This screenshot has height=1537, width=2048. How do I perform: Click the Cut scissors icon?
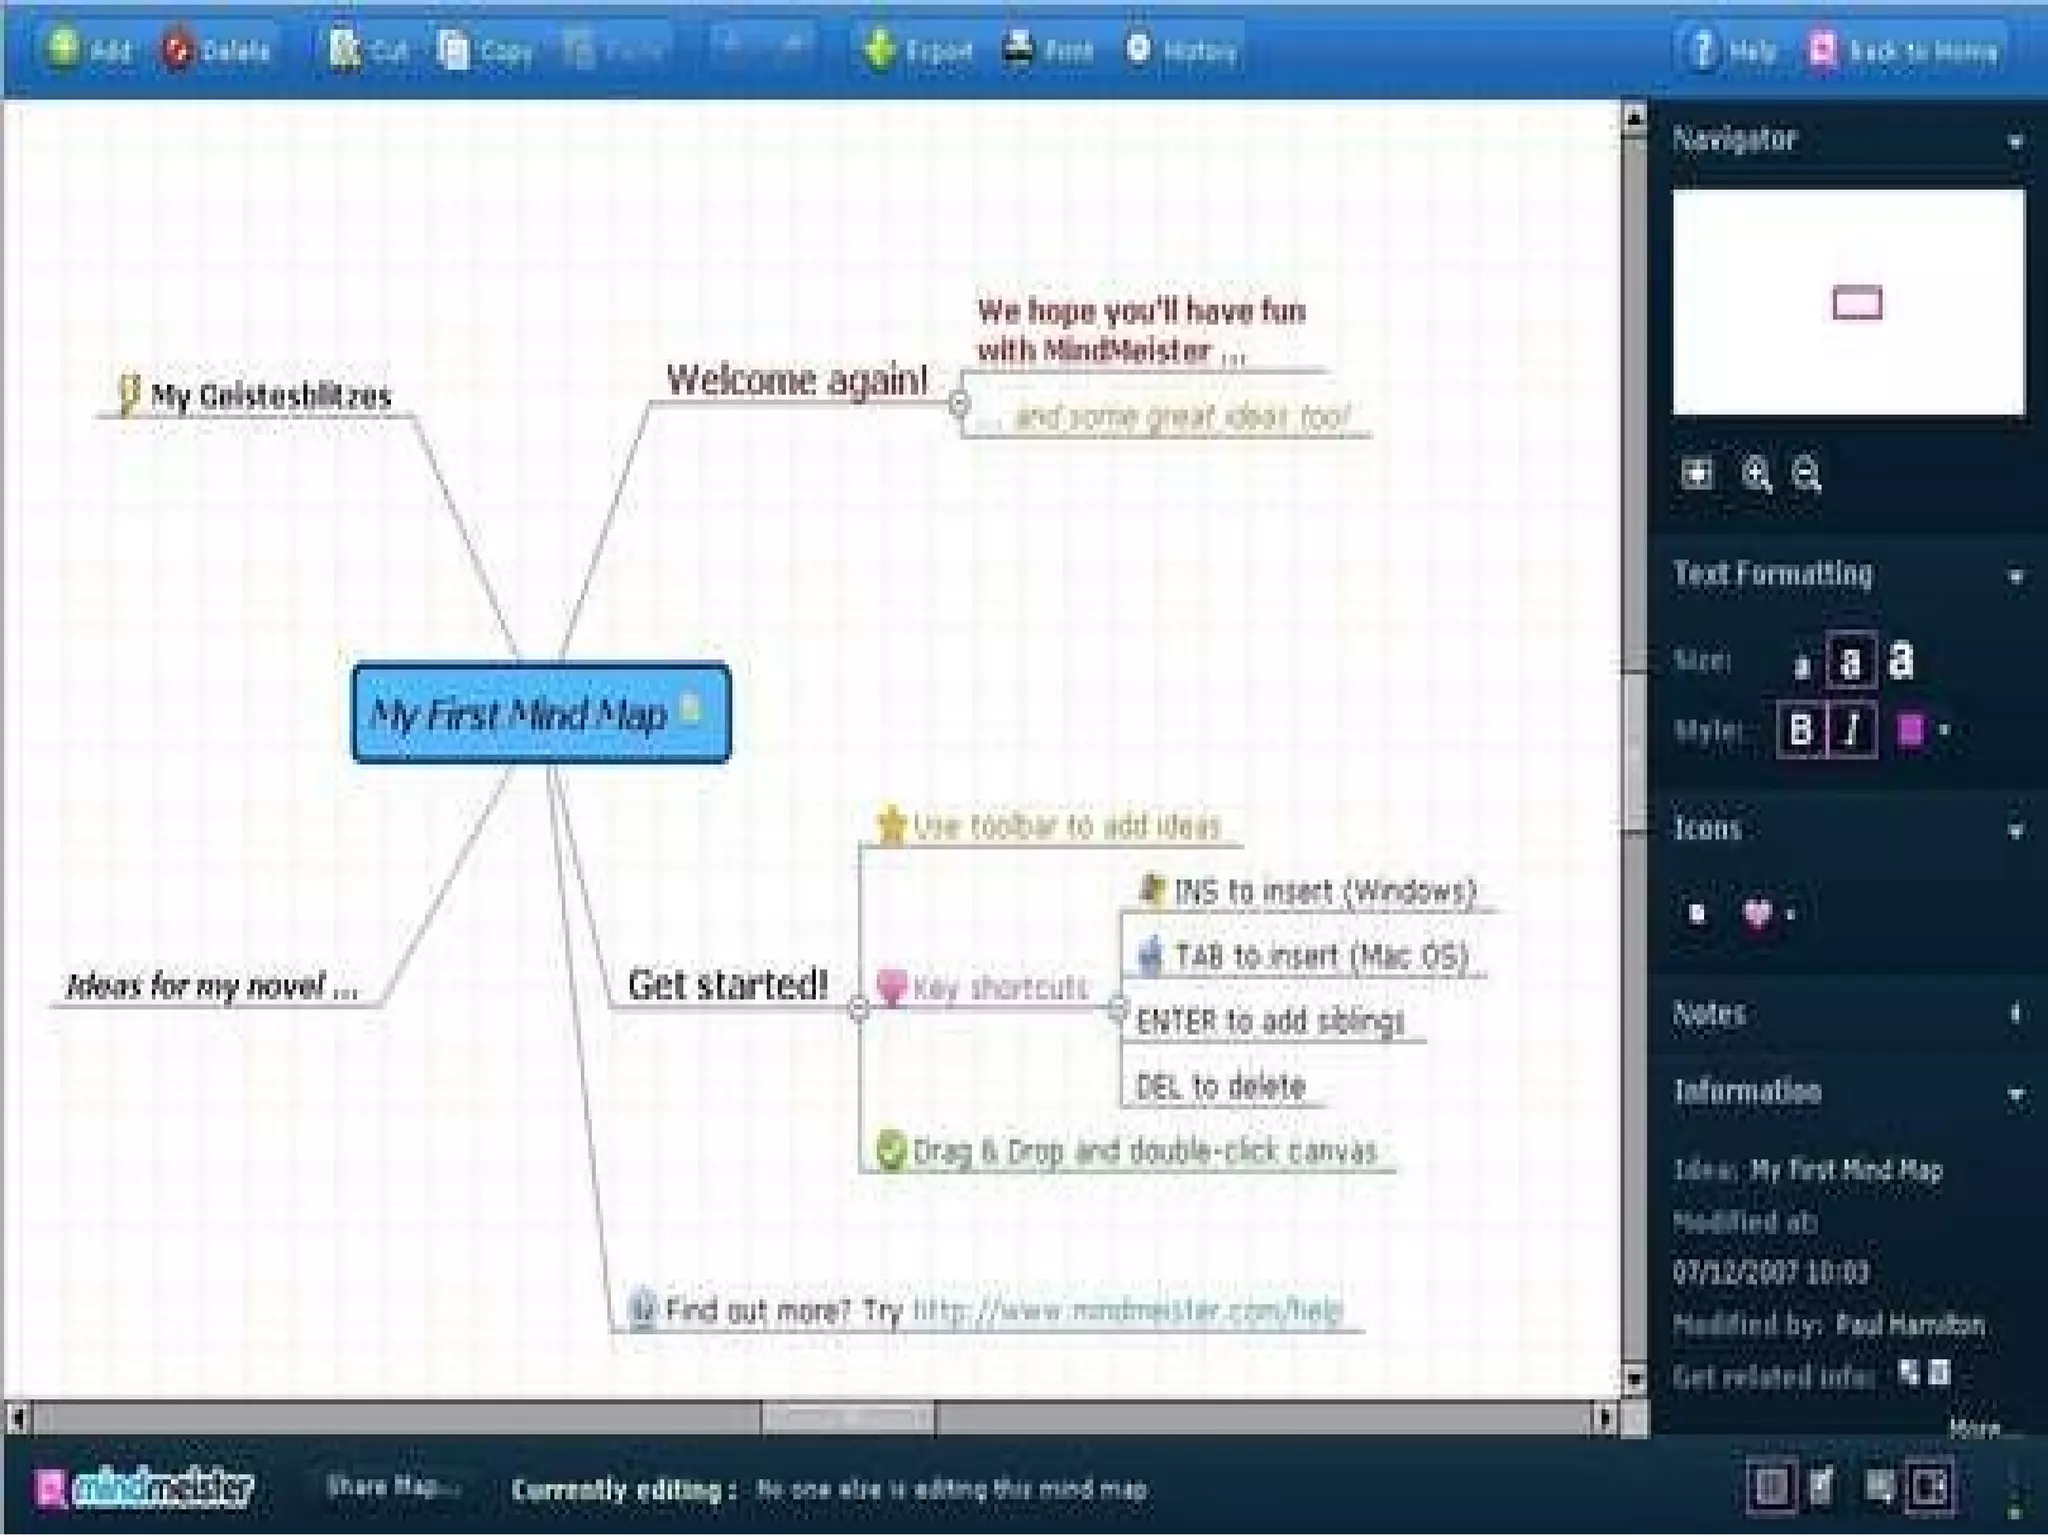point(344,48)
